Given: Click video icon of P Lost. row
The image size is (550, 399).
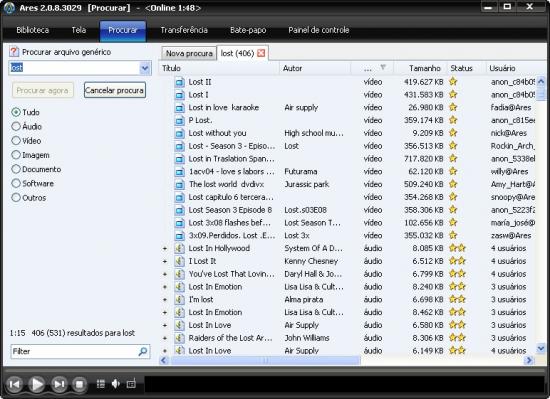Looking at the screenshot, I should point(179,120).
